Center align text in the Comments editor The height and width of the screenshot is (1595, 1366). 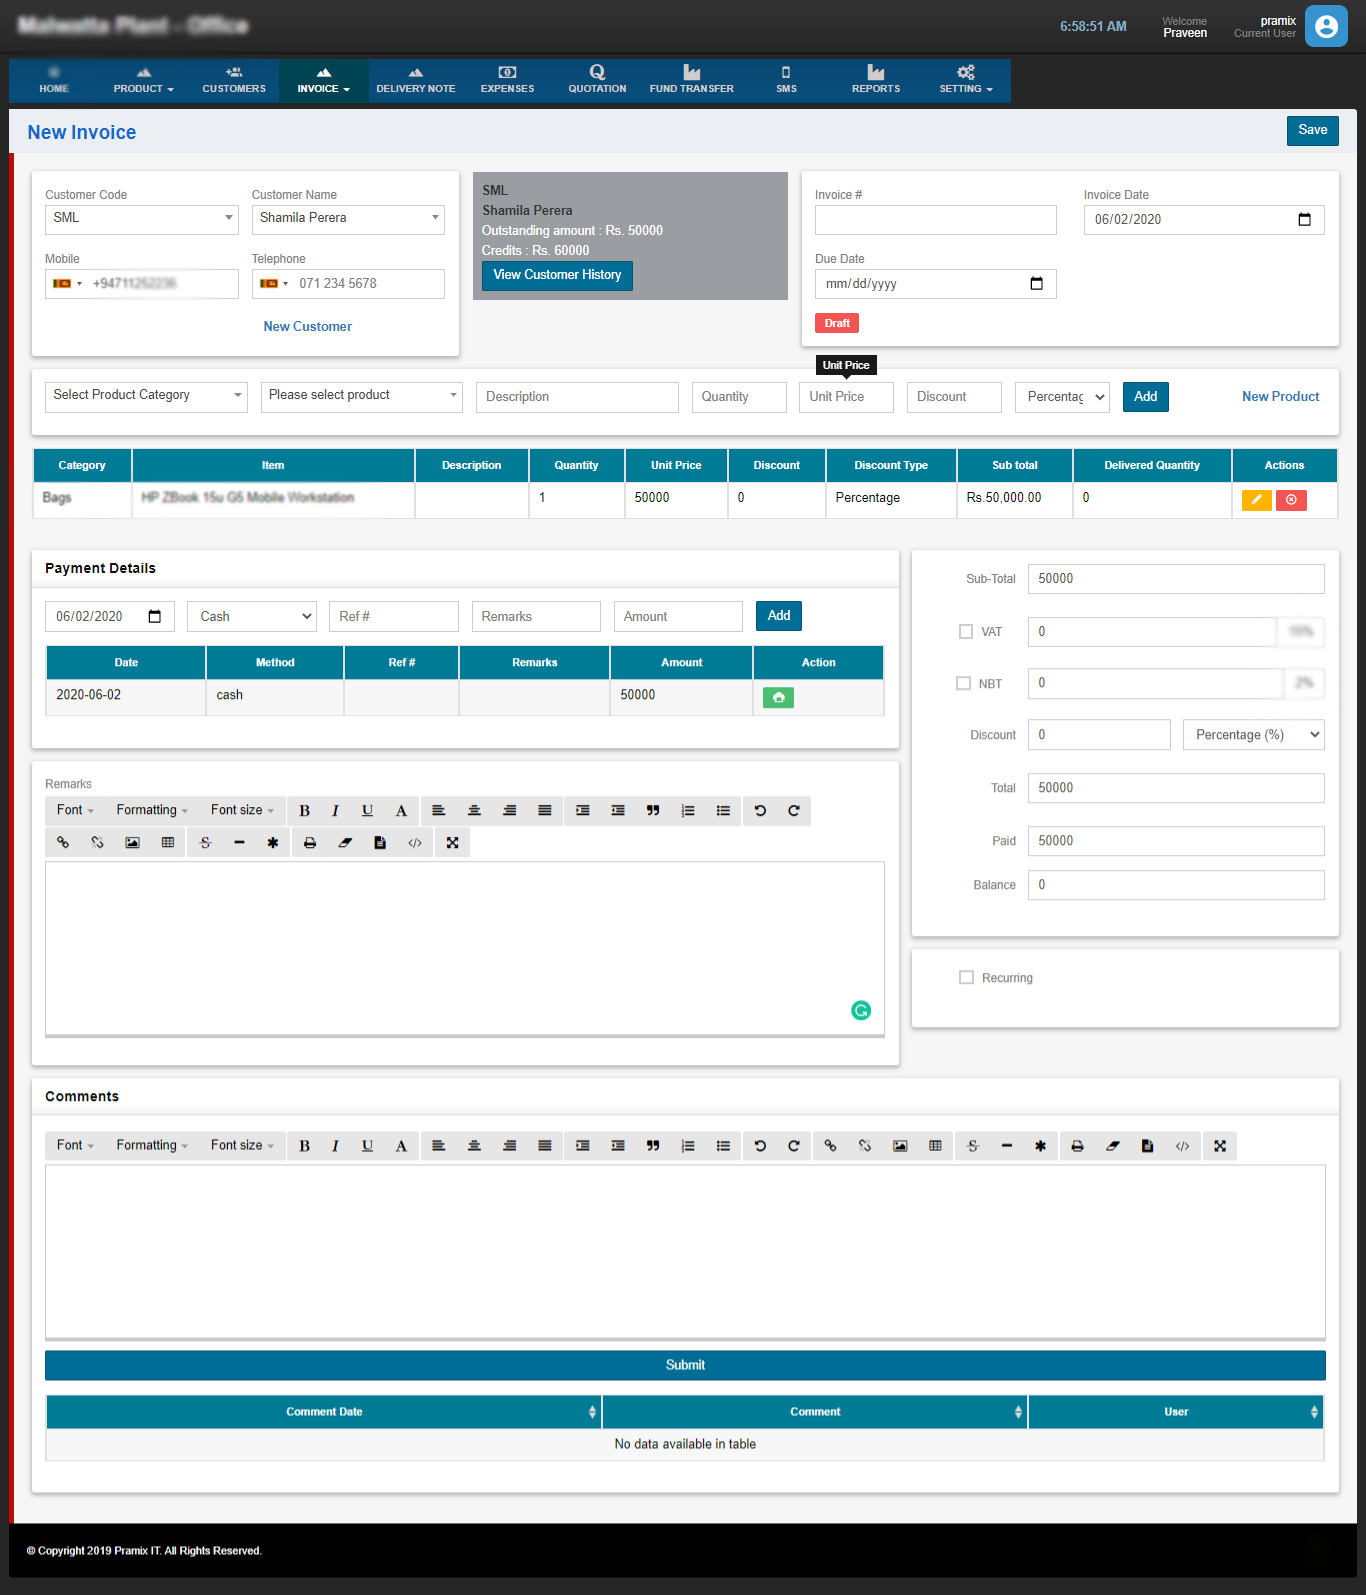point(474,1146)
